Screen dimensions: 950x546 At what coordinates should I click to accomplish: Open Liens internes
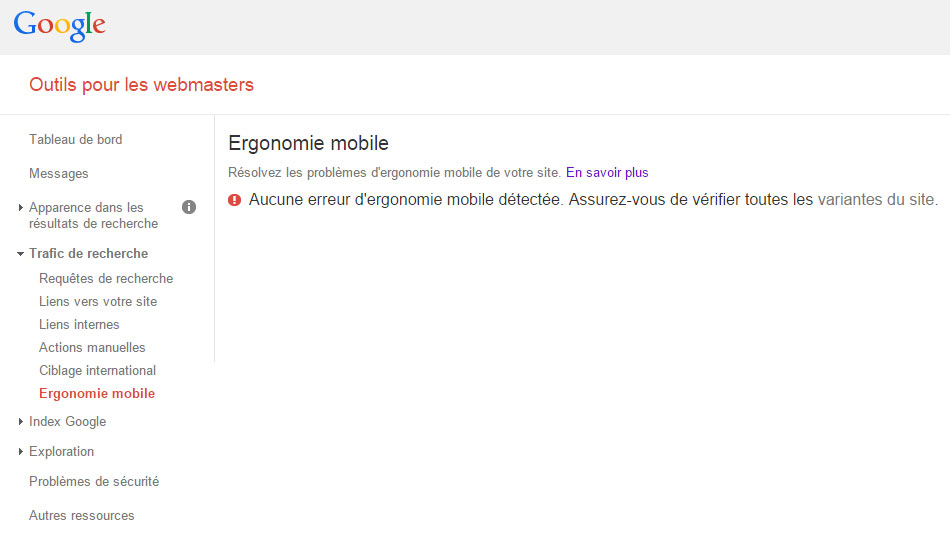pyautogui.click(x=79, y=324)
